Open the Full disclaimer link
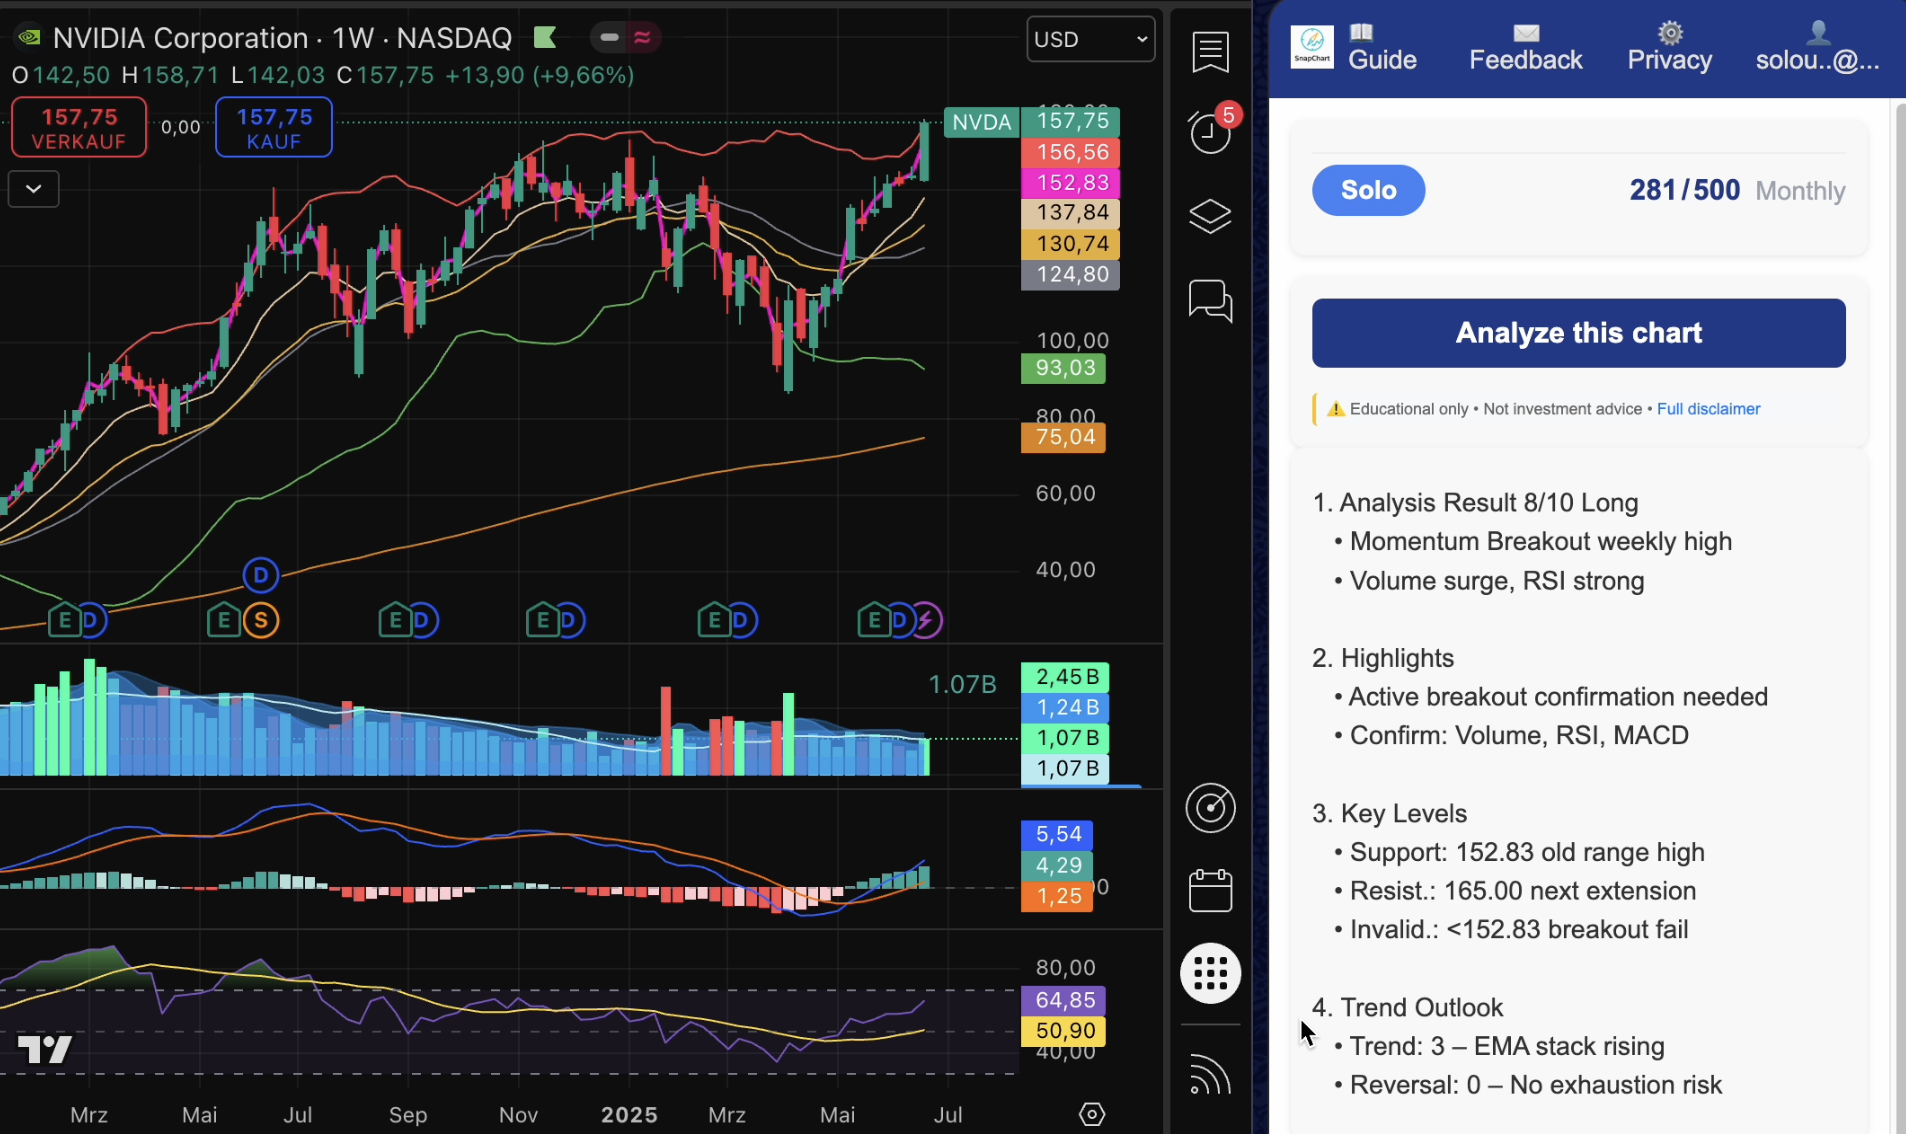Screen dimensions: 1906x1134 (1708, 409)
